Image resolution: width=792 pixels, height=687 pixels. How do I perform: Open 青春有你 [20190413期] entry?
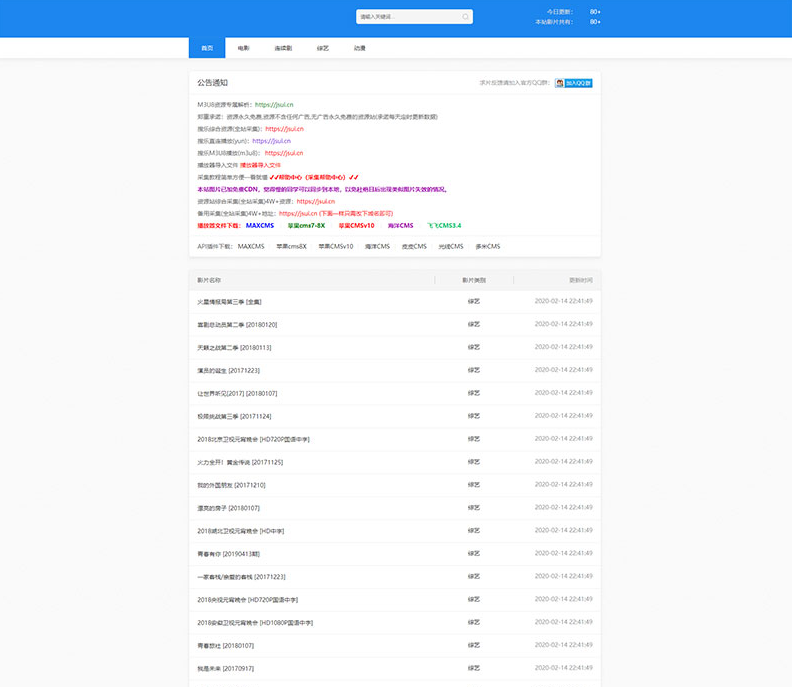230,553
